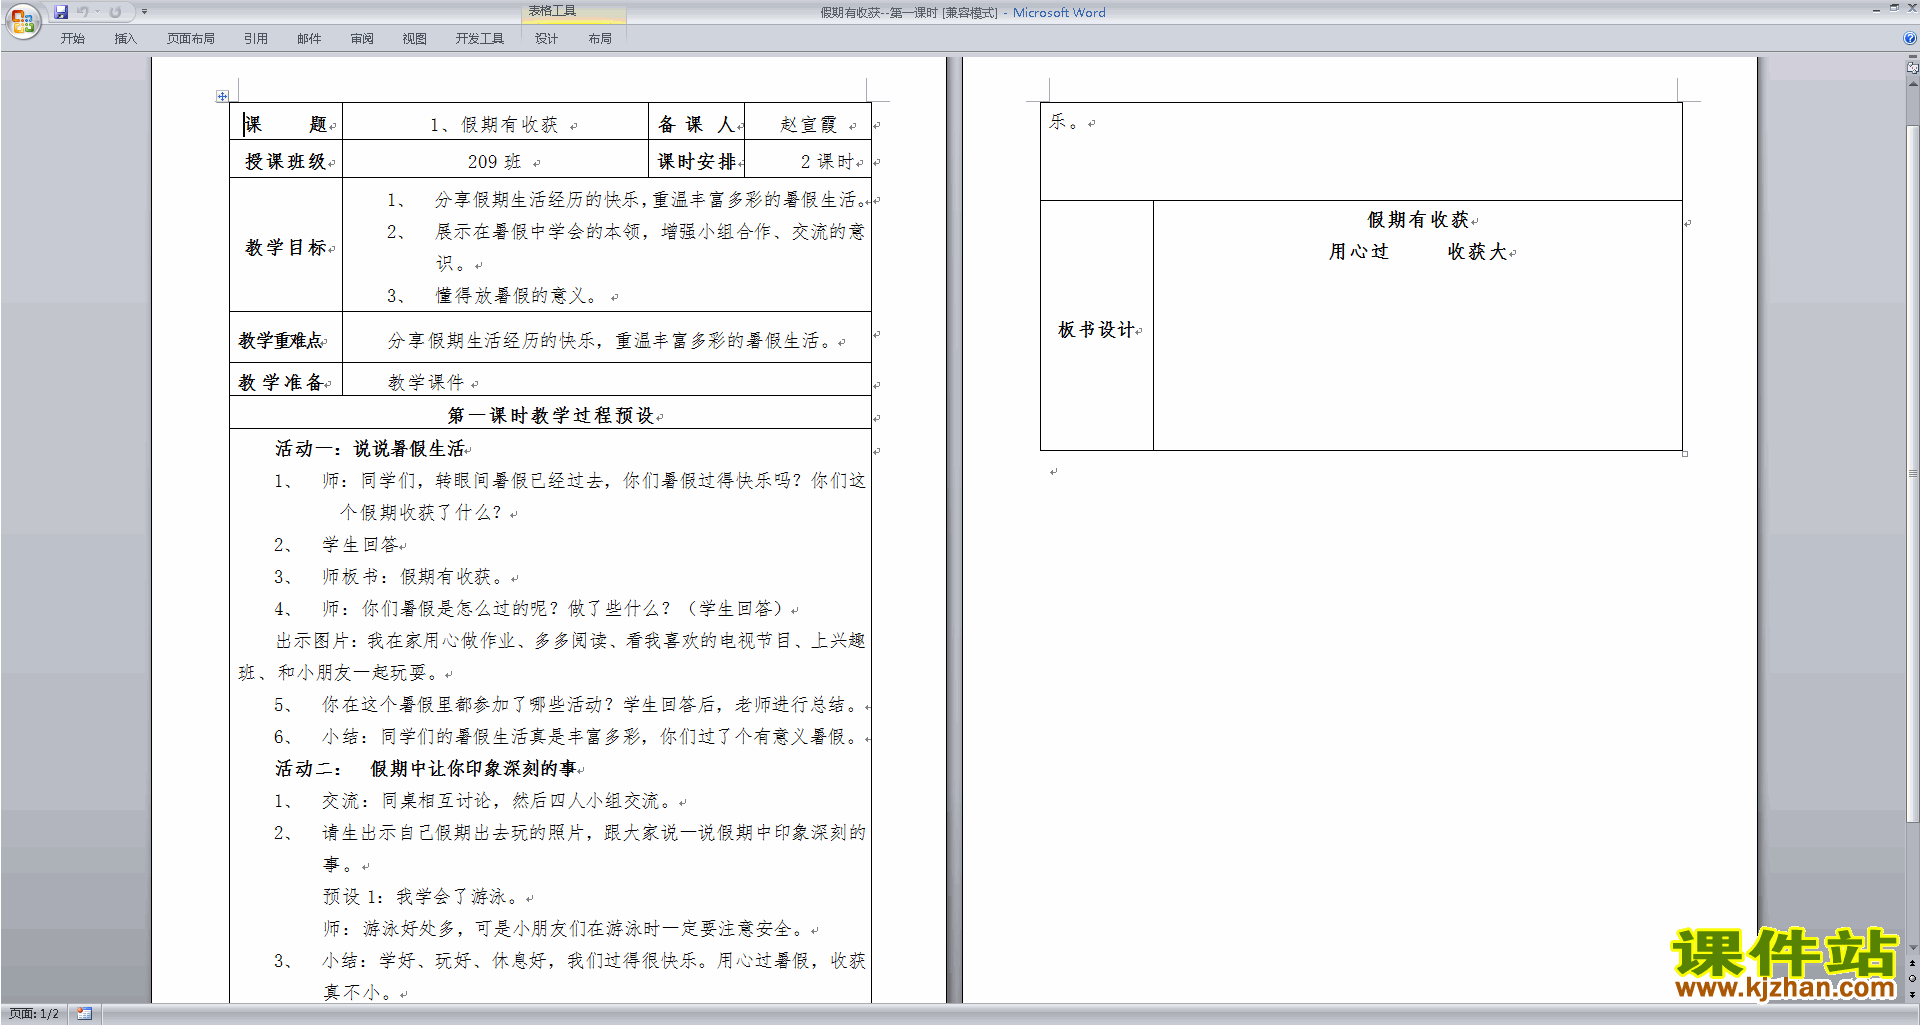
Task: Click the vertical scrollbar up arrow
Action: click(x=1912, y=85)
